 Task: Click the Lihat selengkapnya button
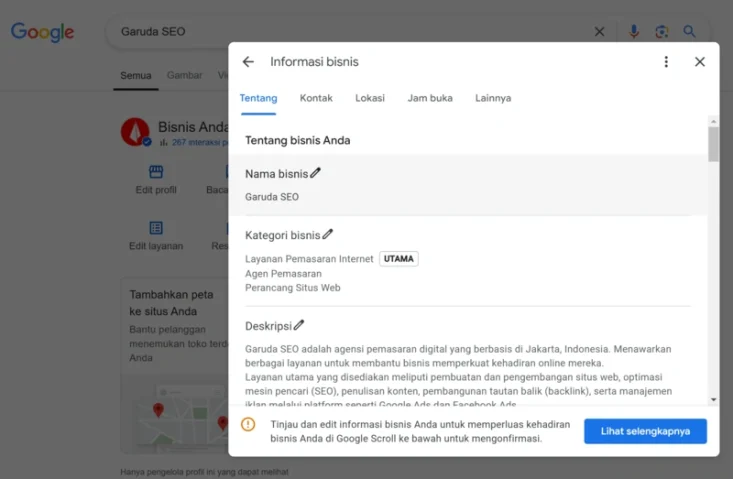(x=645, y=431)
